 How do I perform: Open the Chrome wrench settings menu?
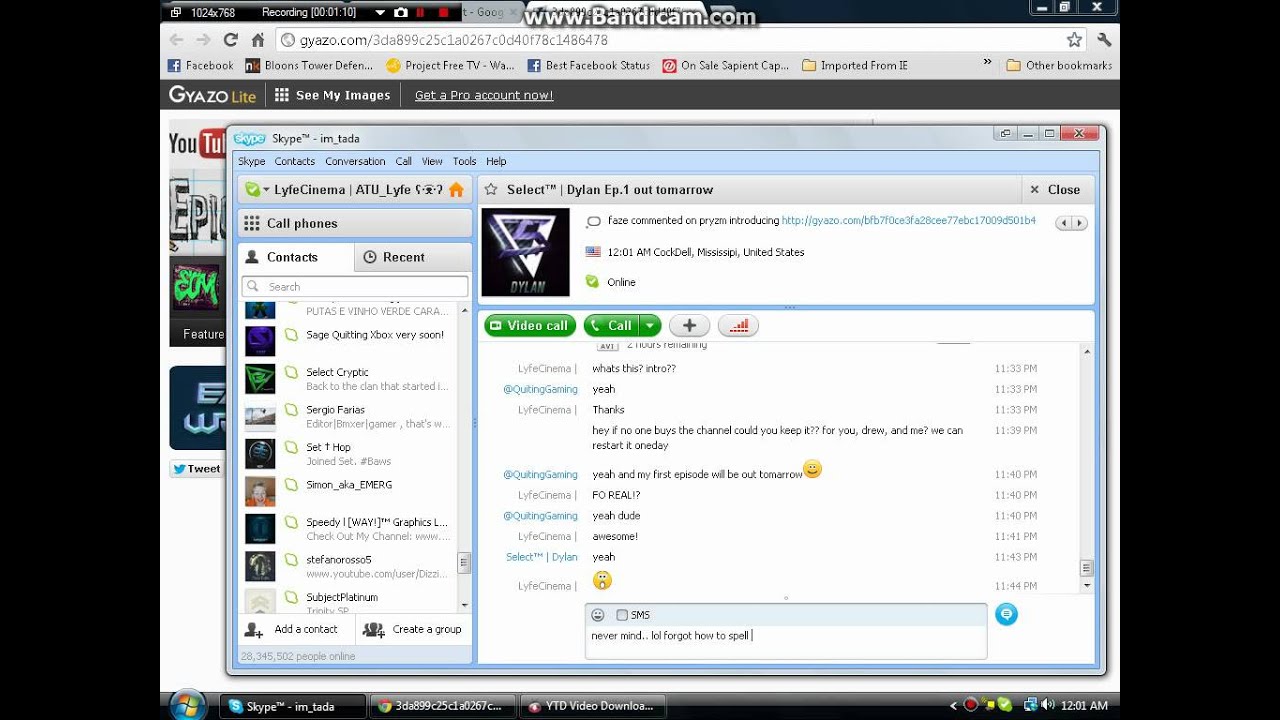(x=1104, y=40)
